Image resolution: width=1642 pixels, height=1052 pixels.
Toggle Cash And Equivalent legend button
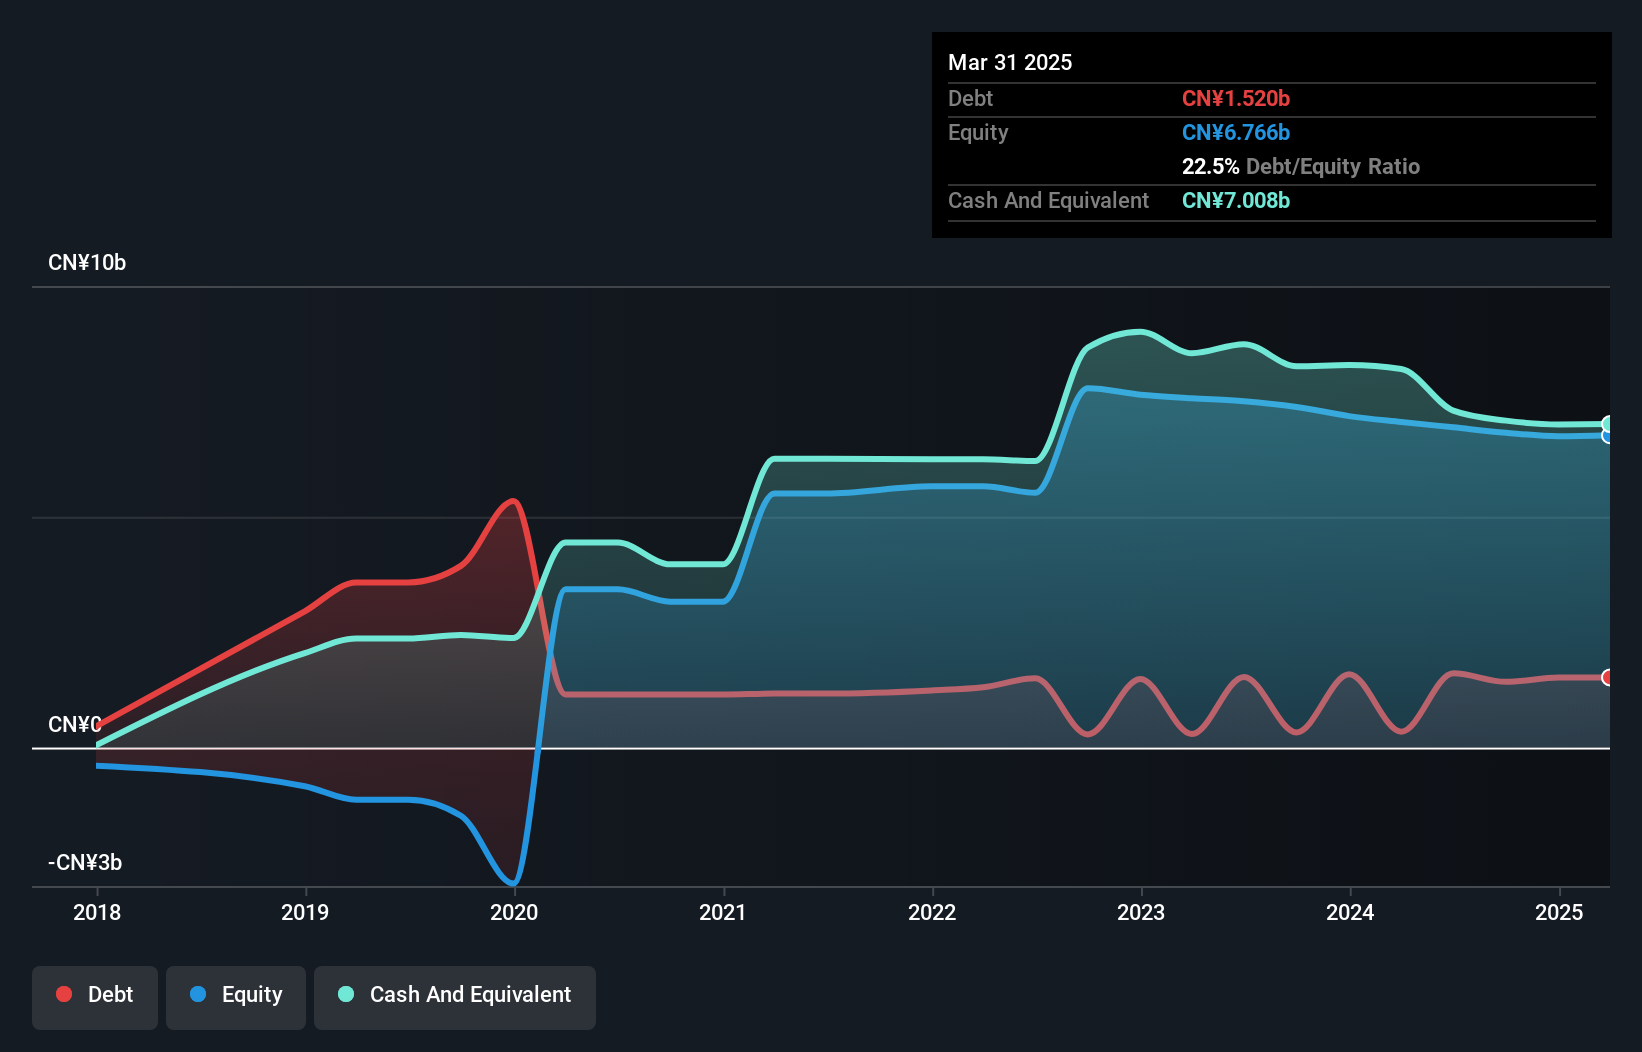click(455, 997)
